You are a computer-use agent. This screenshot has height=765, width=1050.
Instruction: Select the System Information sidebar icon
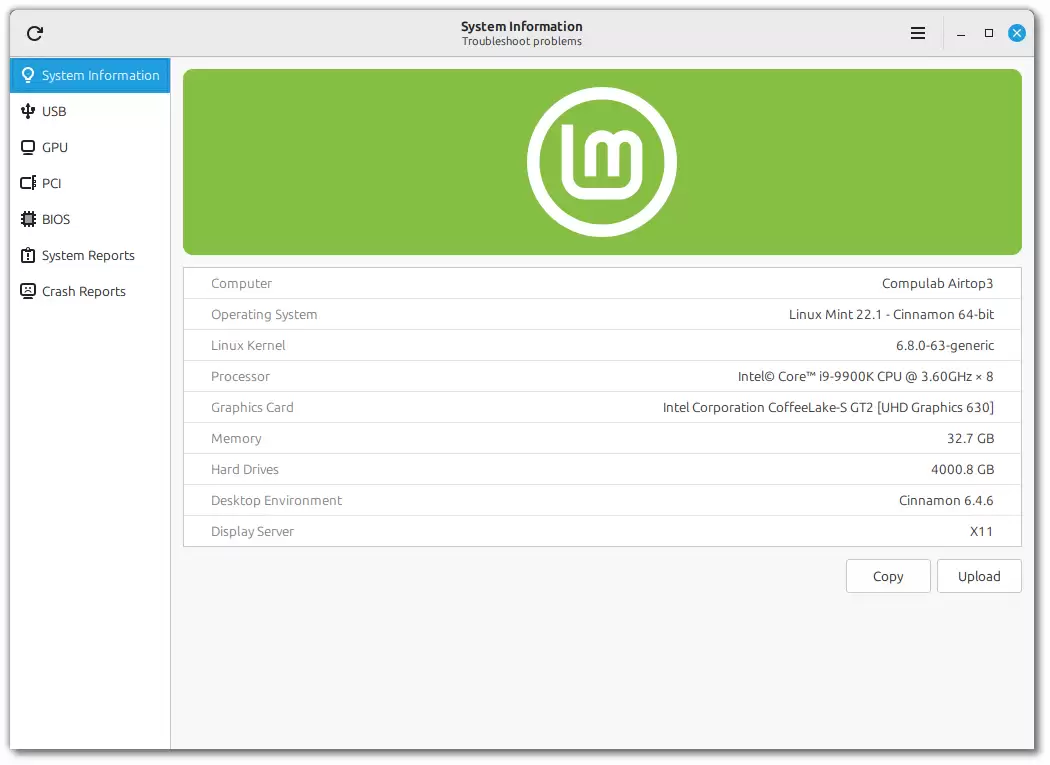pyautogui.click(x=28, y=75)
